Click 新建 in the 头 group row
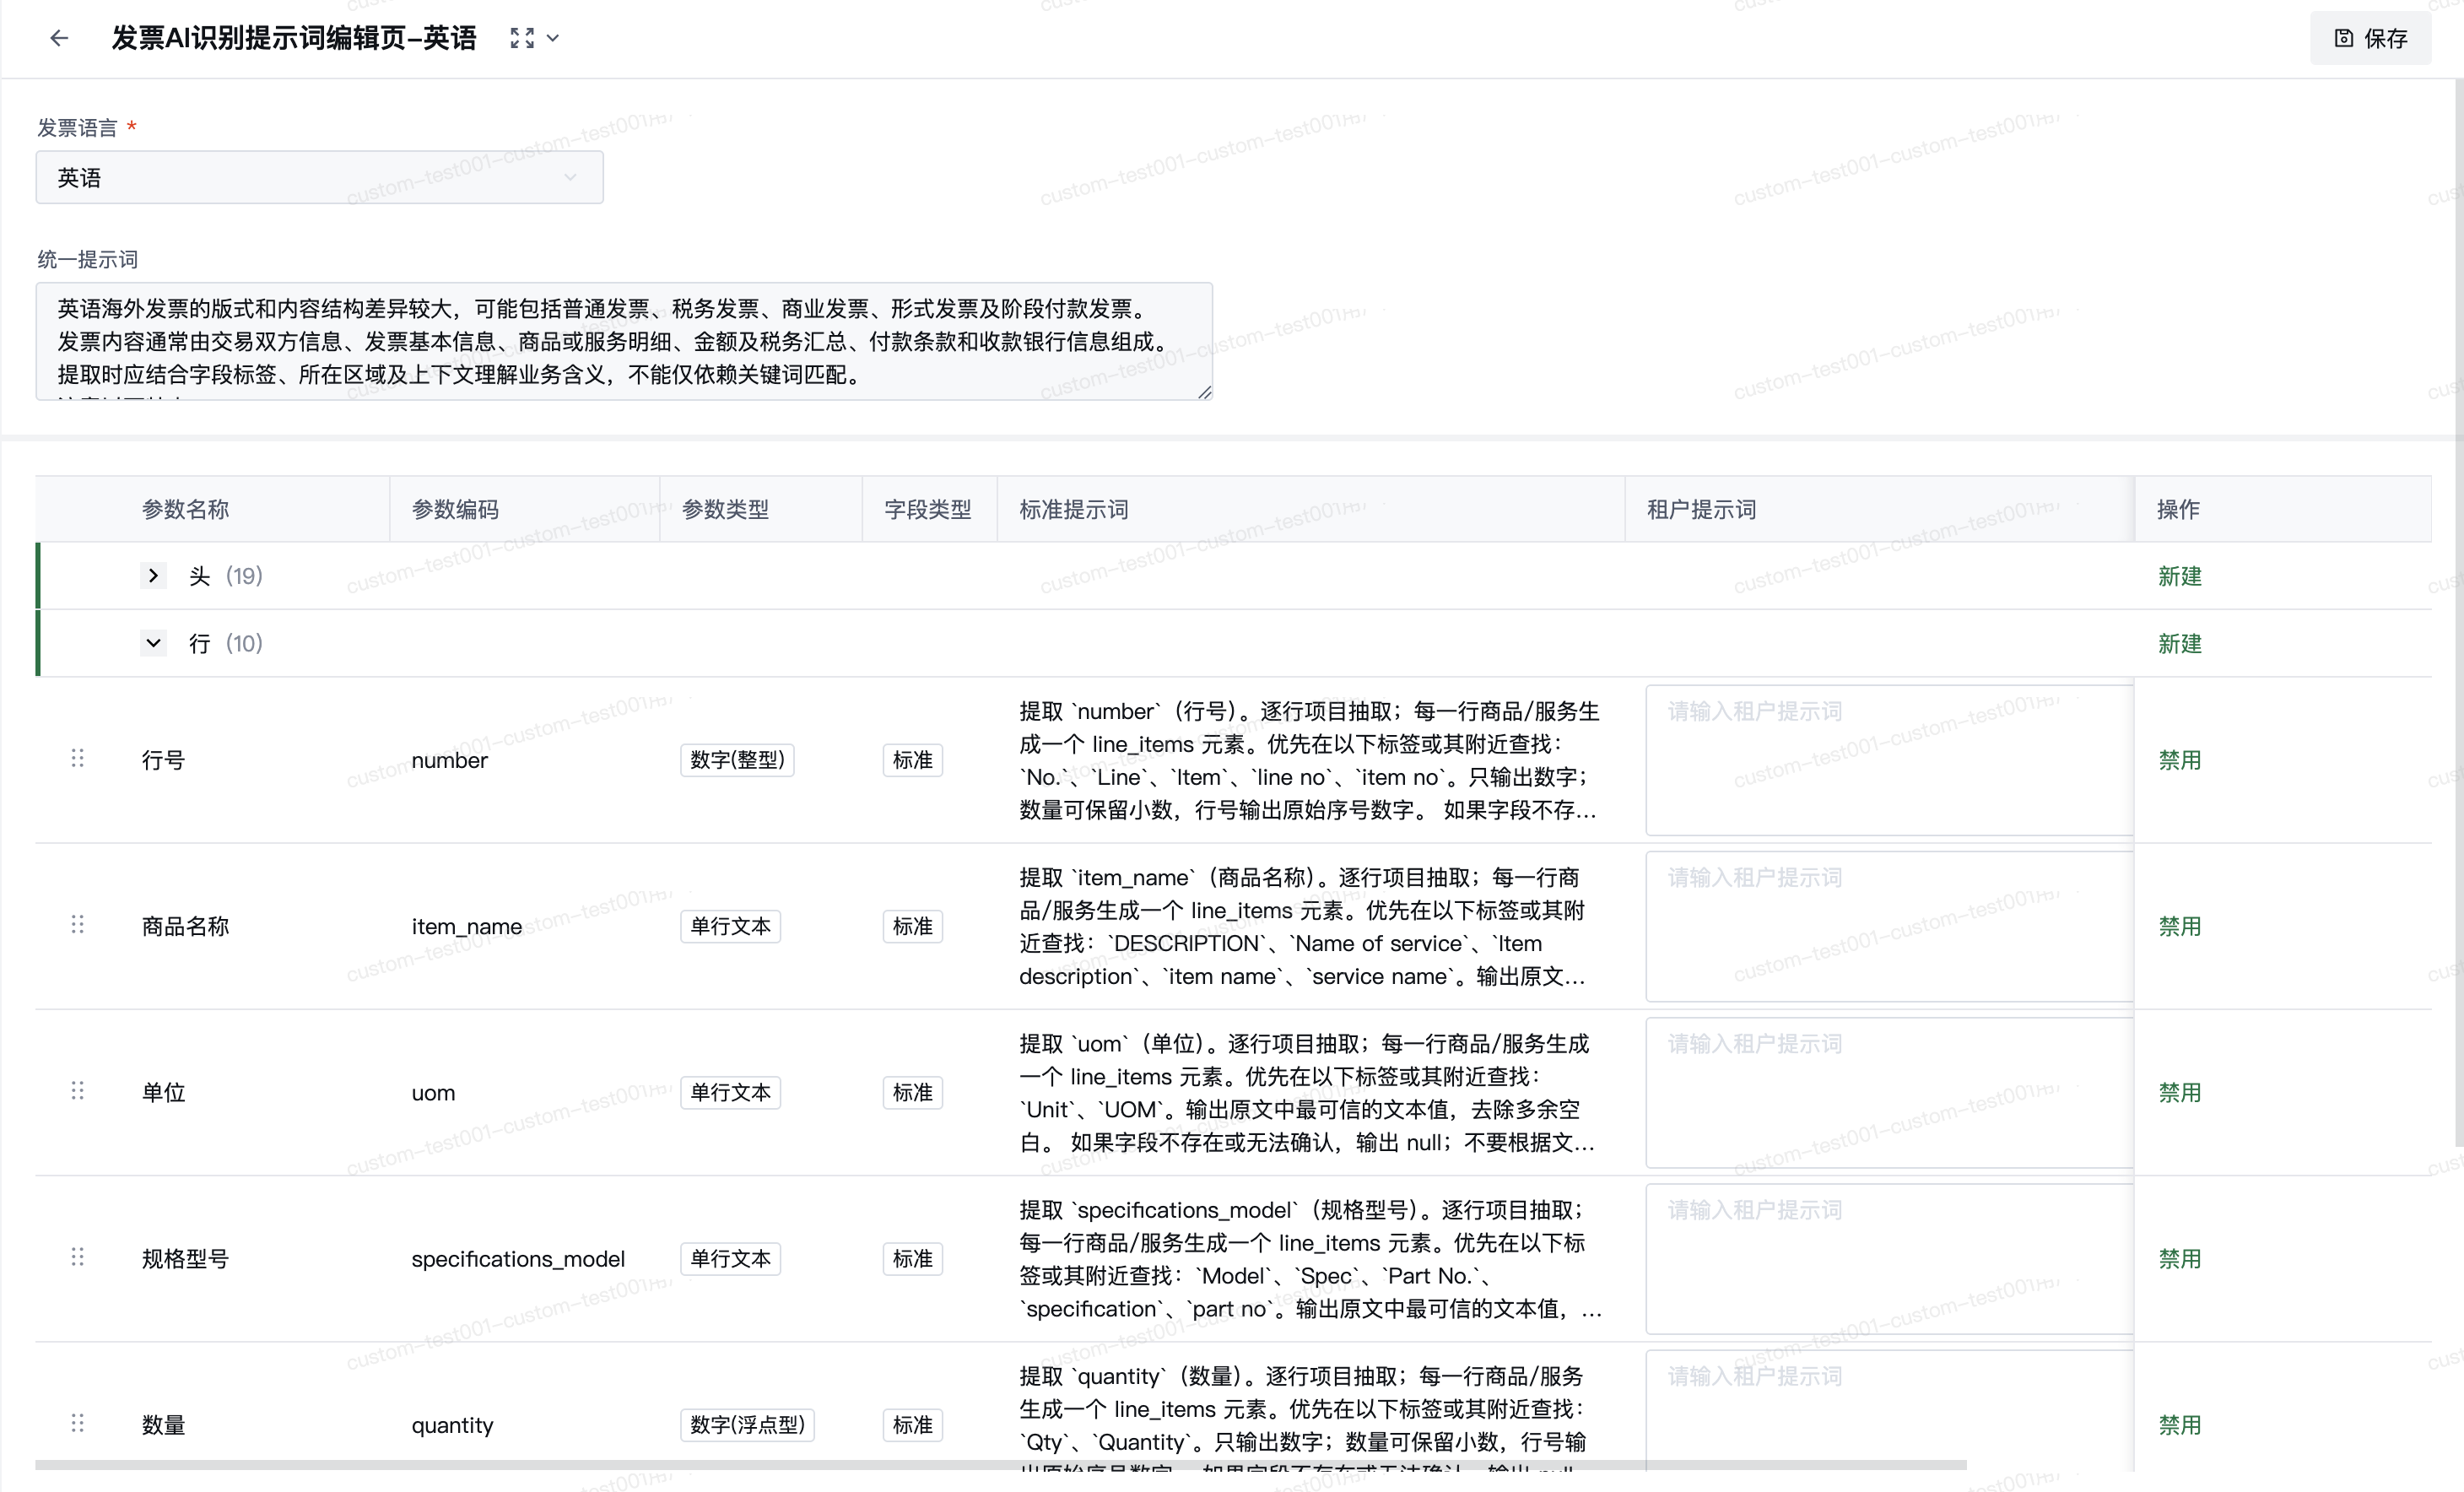This screenshot has height=1492, width=2464. [x=2179, y=576]
